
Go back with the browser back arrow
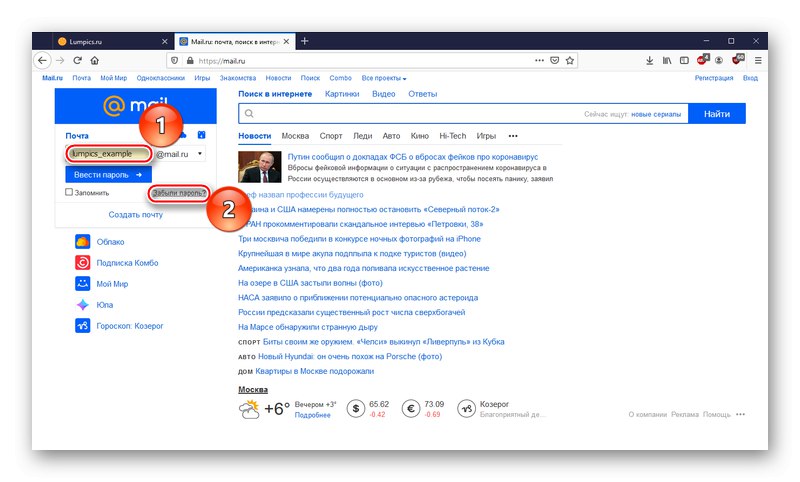(x=42, y=60)
